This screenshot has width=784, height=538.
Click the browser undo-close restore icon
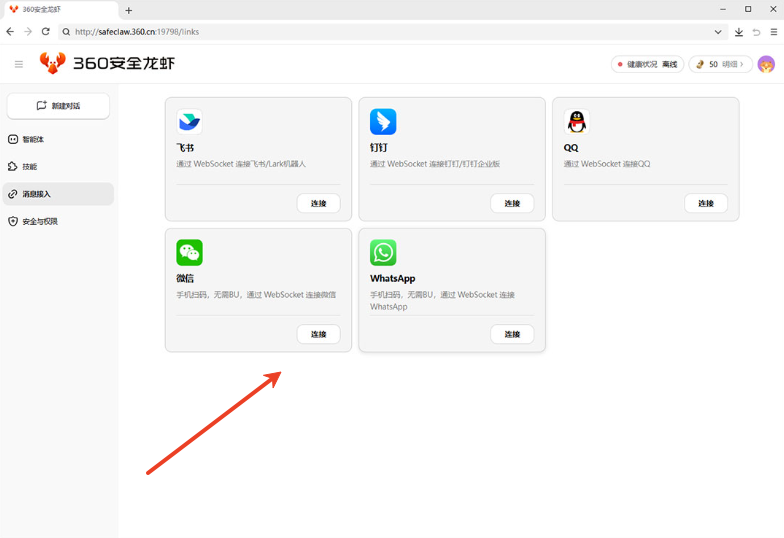pyautogui.click(x=756, y=32)
